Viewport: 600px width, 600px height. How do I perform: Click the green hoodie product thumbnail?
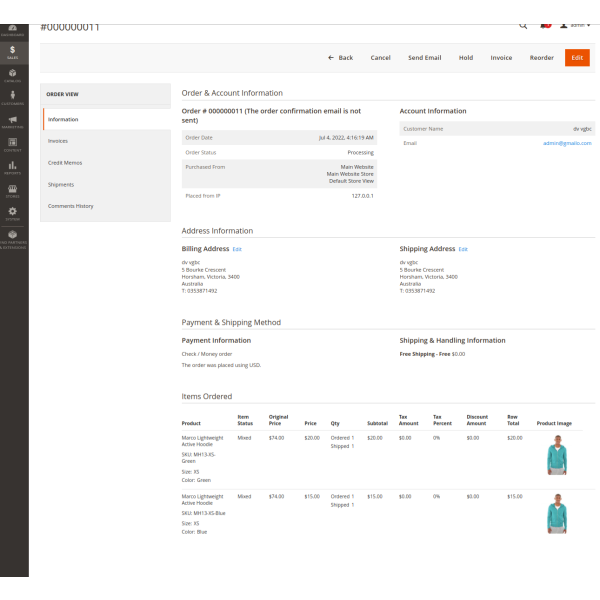click(x=556, y=458)
